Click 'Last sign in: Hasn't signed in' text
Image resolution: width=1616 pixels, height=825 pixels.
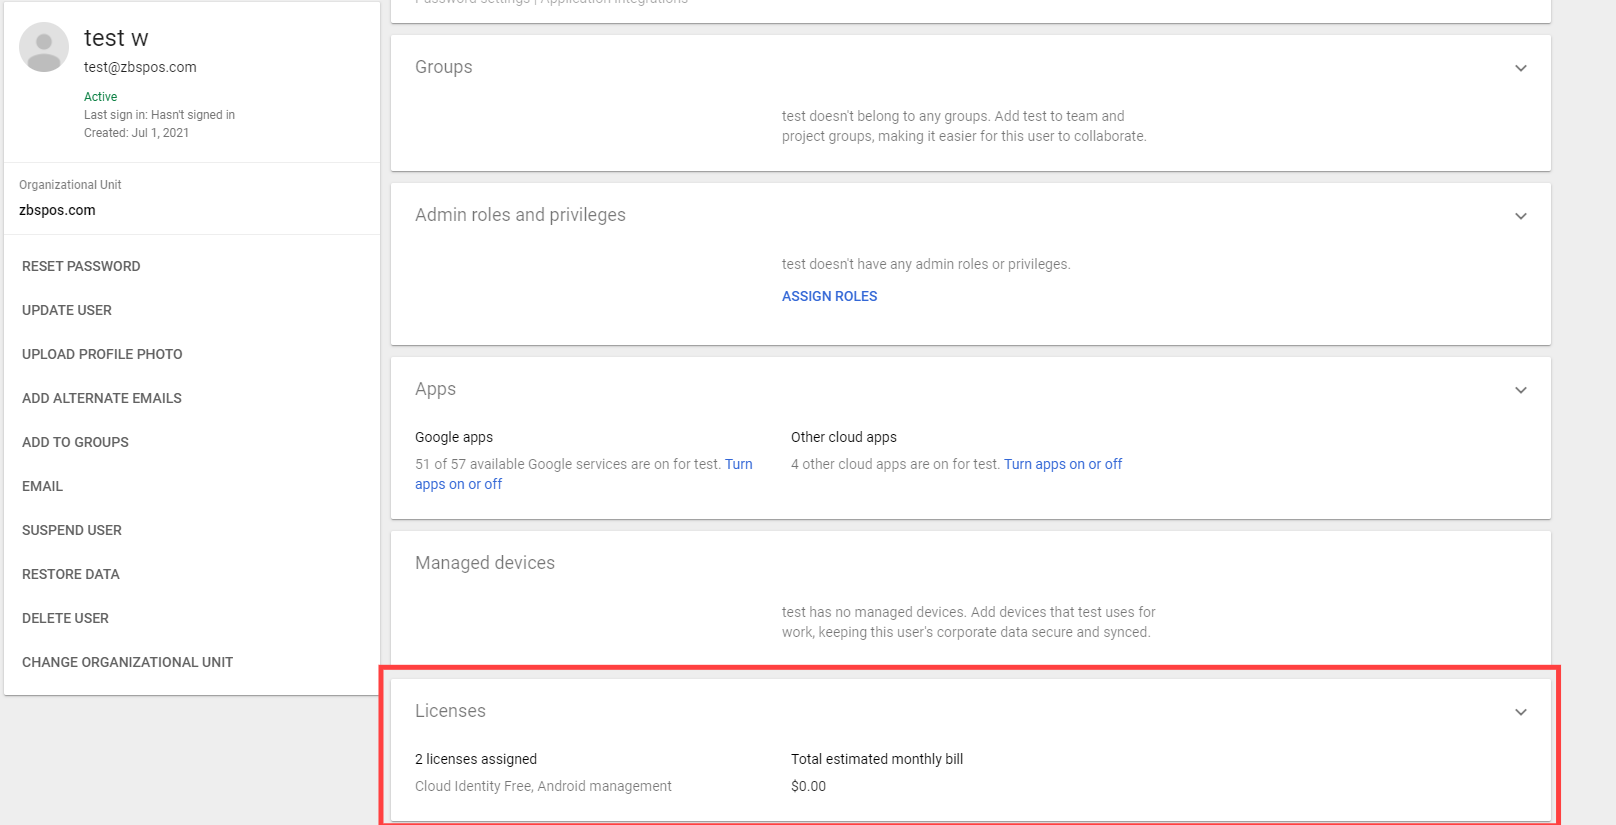pos(159,115)
